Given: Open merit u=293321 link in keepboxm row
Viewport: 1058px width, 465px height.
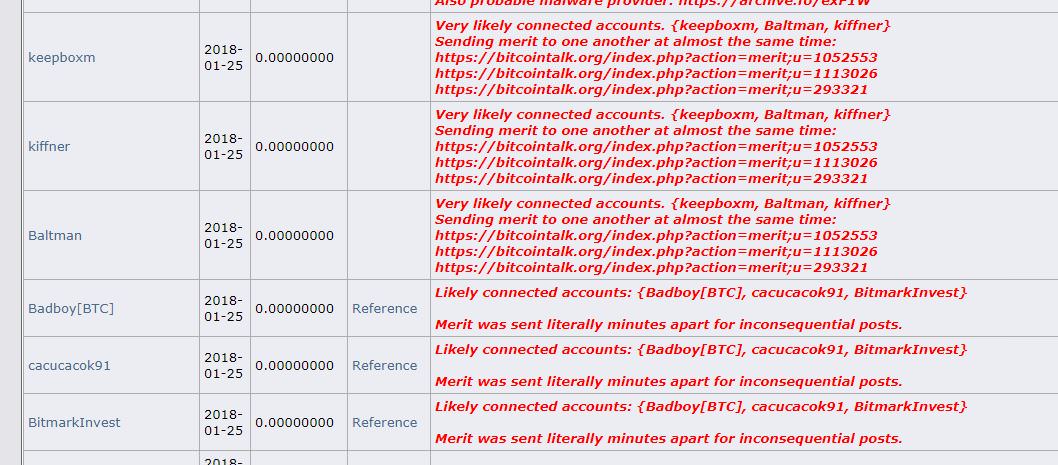Looking at the screenshot, I should (651, 90).
